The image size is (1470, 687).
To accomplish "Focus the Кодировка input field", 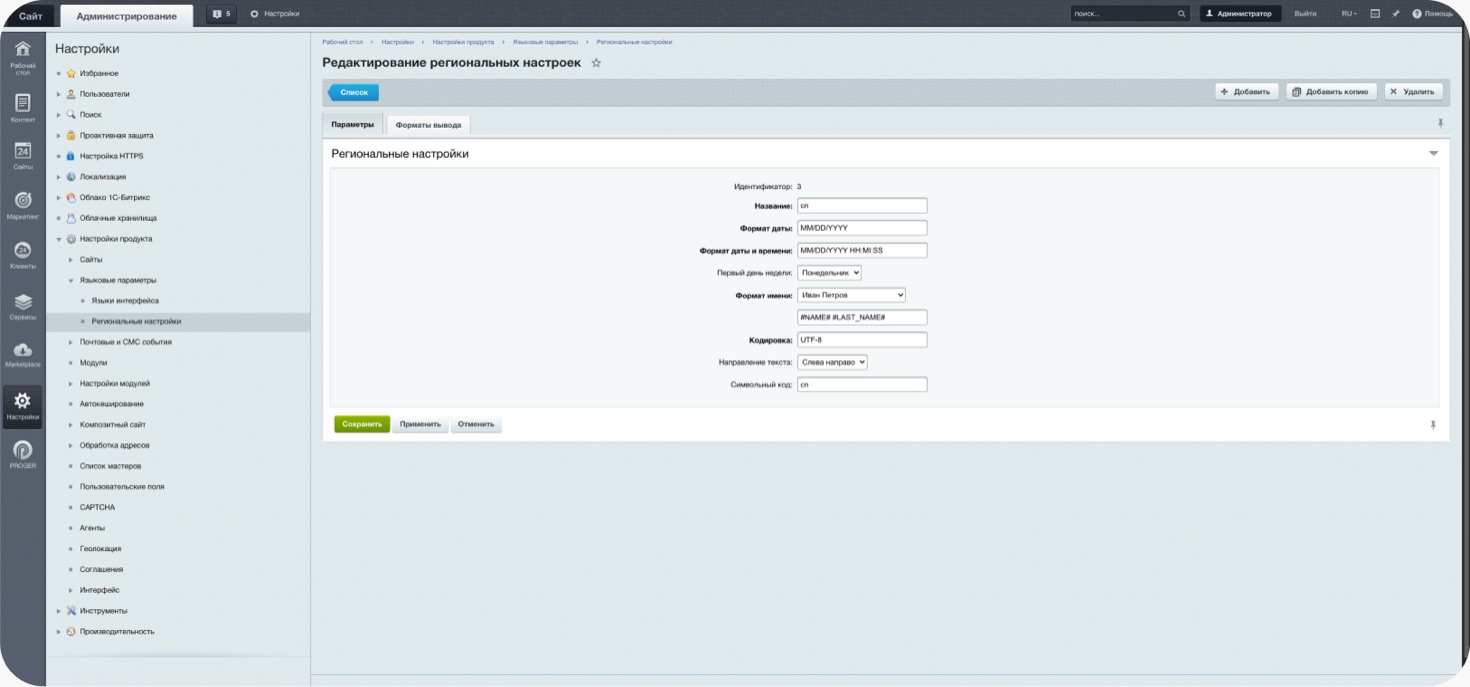I will point(862,340).
